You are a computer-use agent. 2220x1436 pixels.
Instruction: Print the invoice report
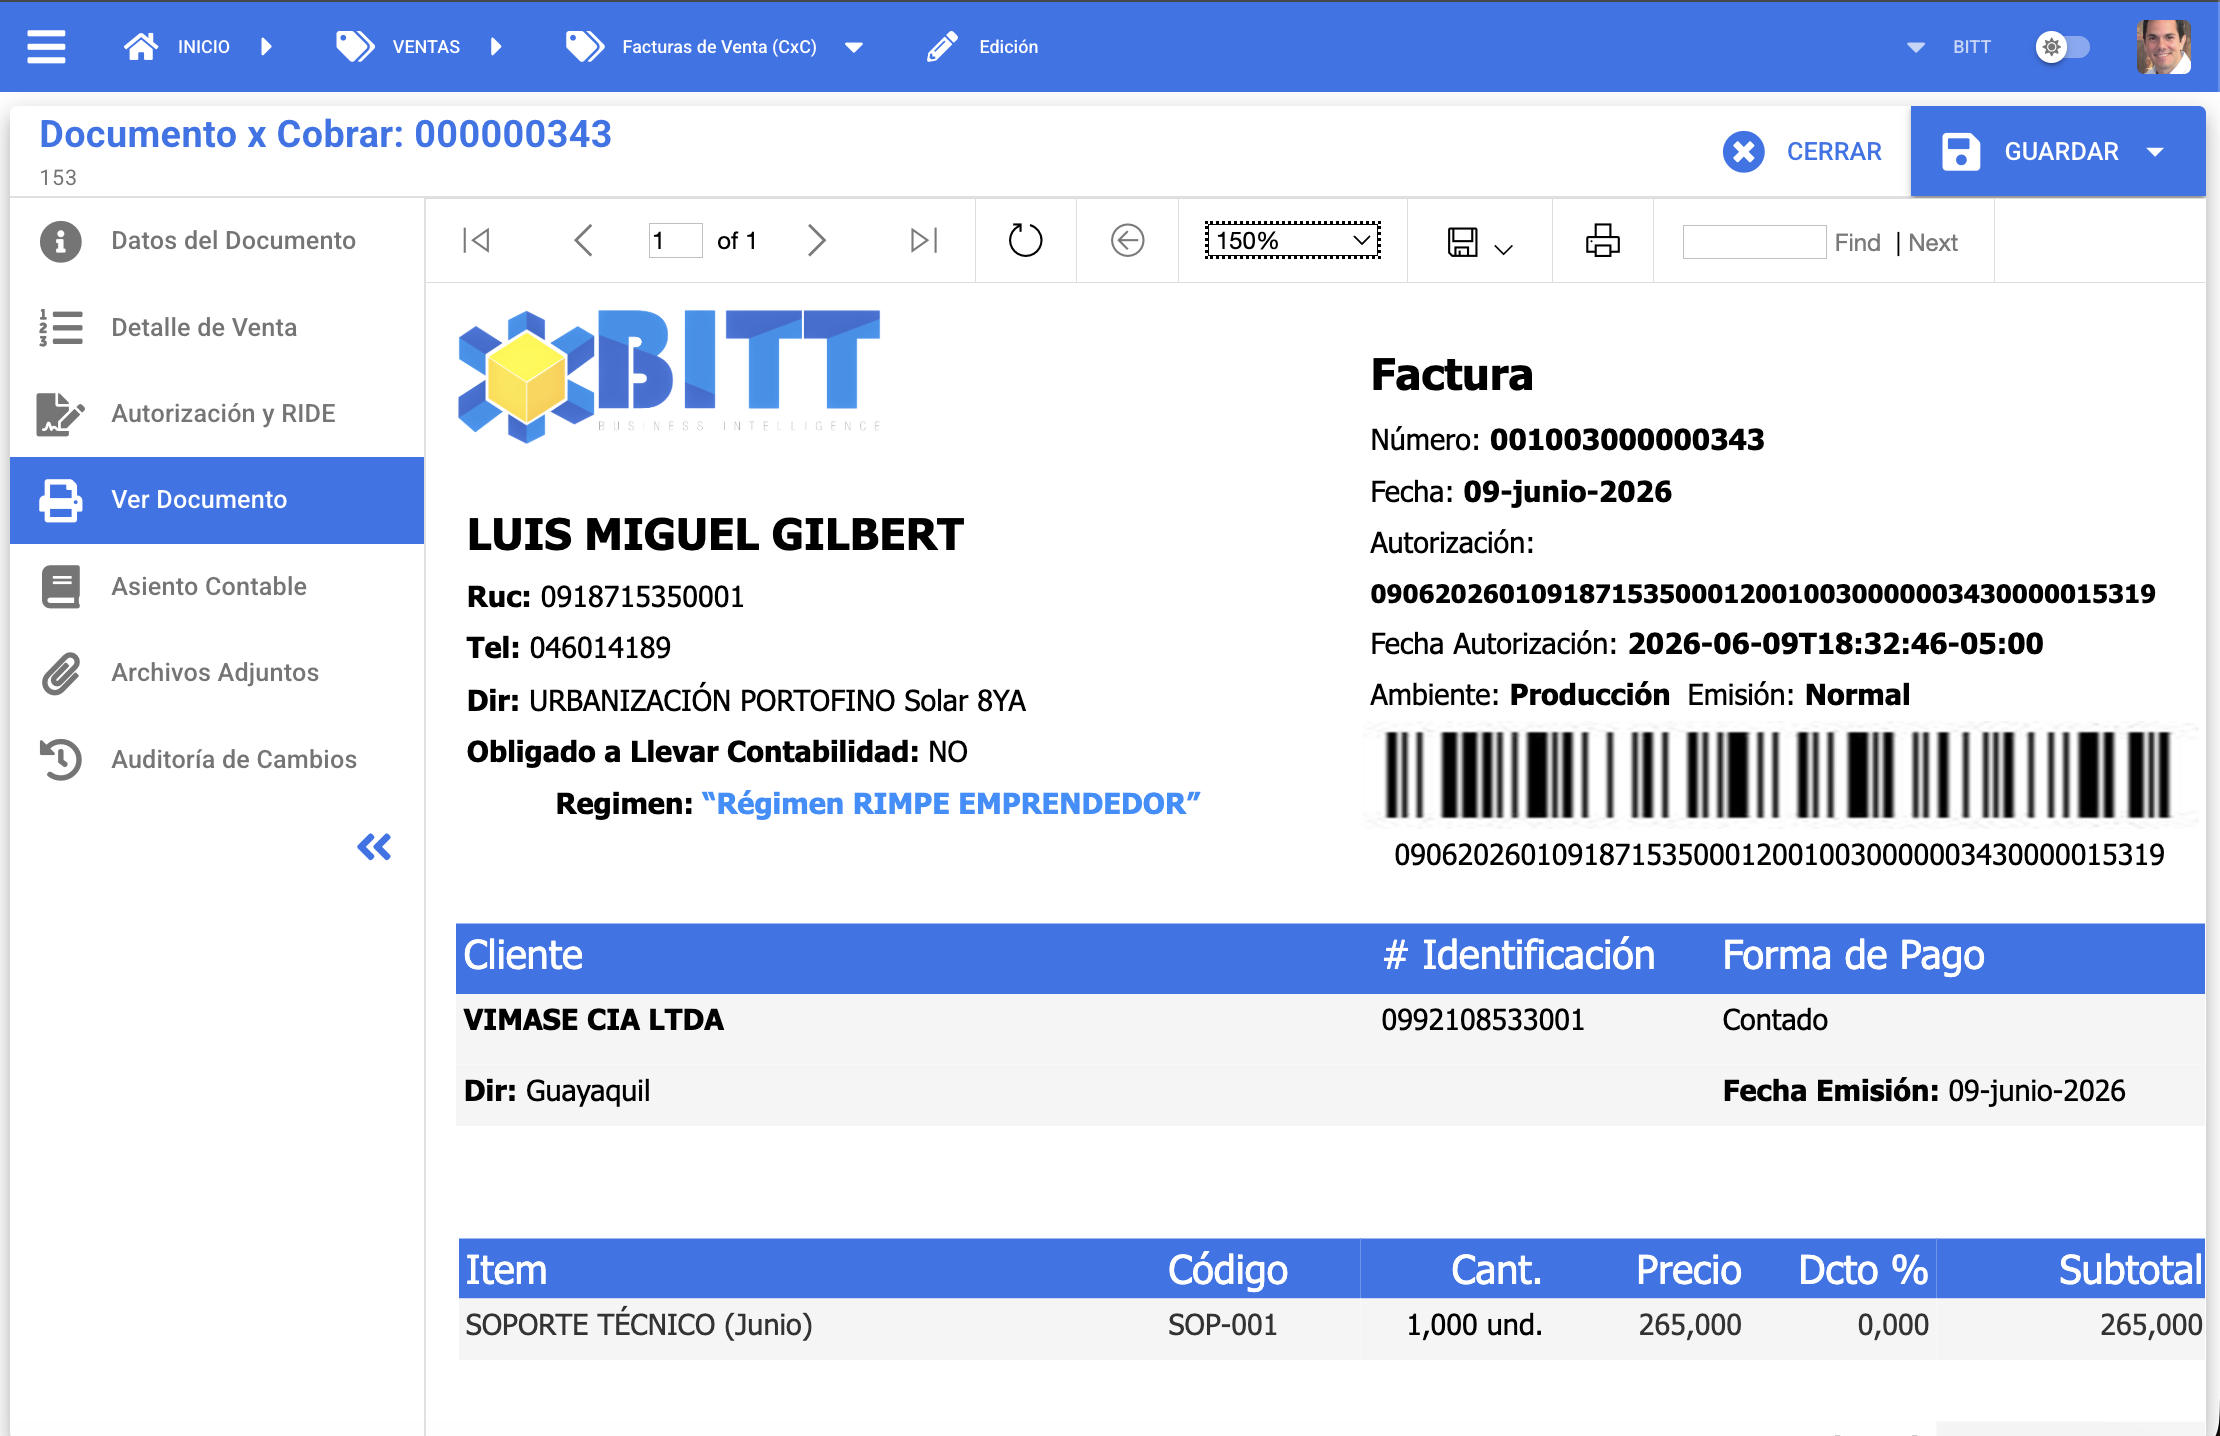point(1603,240)
